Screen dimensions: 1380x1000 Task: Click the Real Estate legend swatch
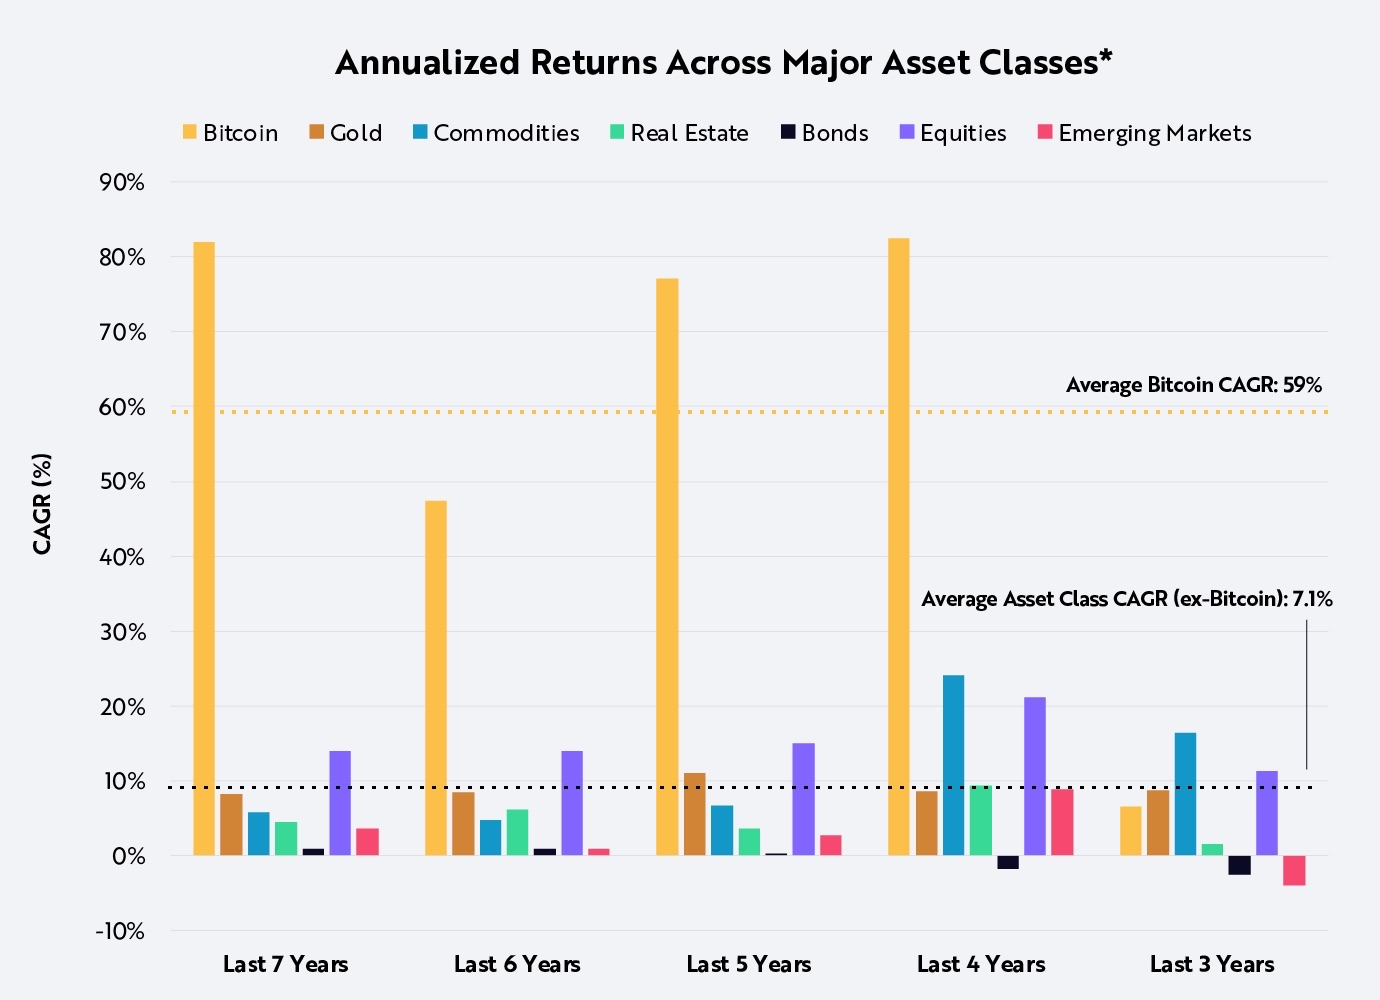[x=617, y=133]
